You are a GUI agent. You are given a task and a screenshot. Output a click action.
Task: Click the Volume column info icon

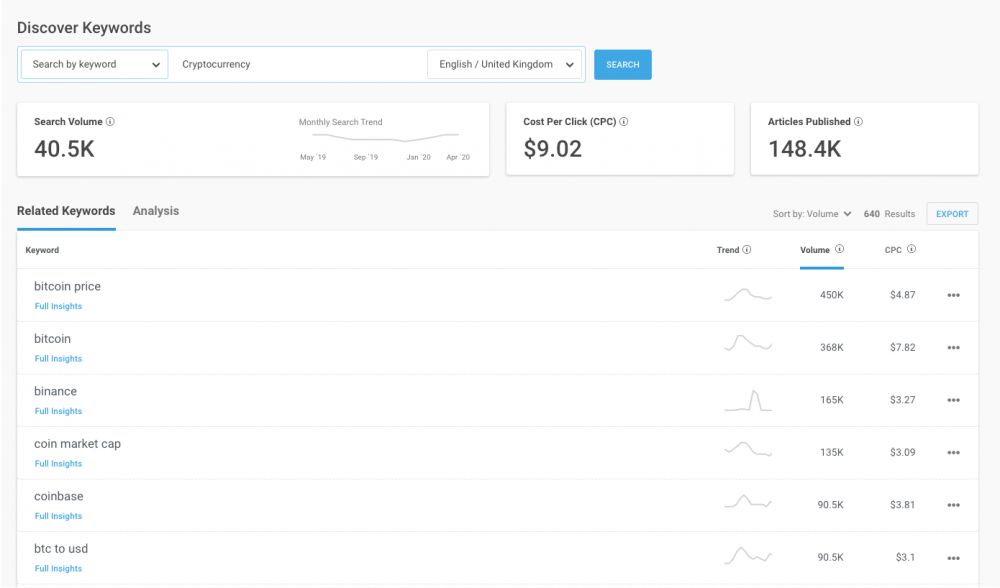[839, 250]
